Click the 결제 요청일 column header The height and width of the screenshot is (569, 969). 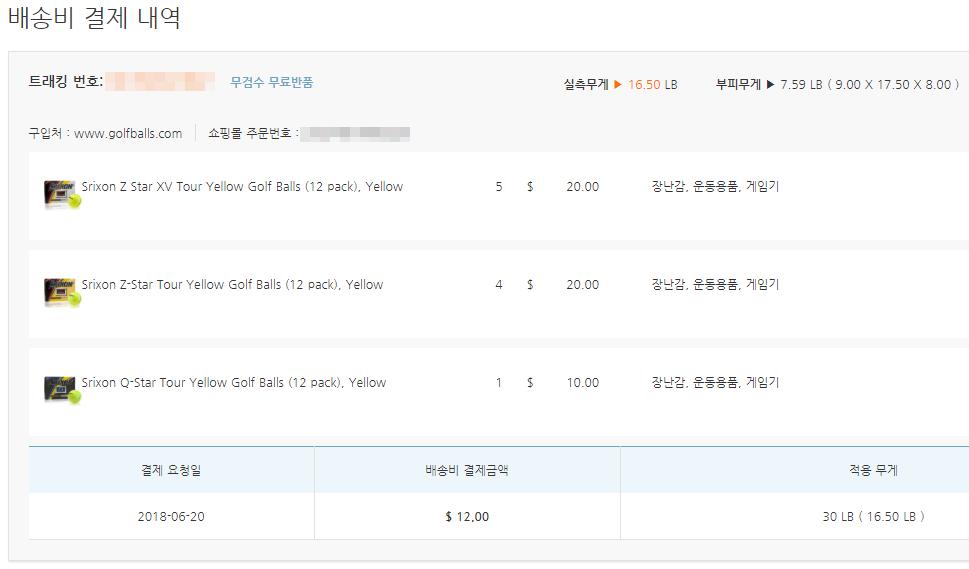(171, 470)
